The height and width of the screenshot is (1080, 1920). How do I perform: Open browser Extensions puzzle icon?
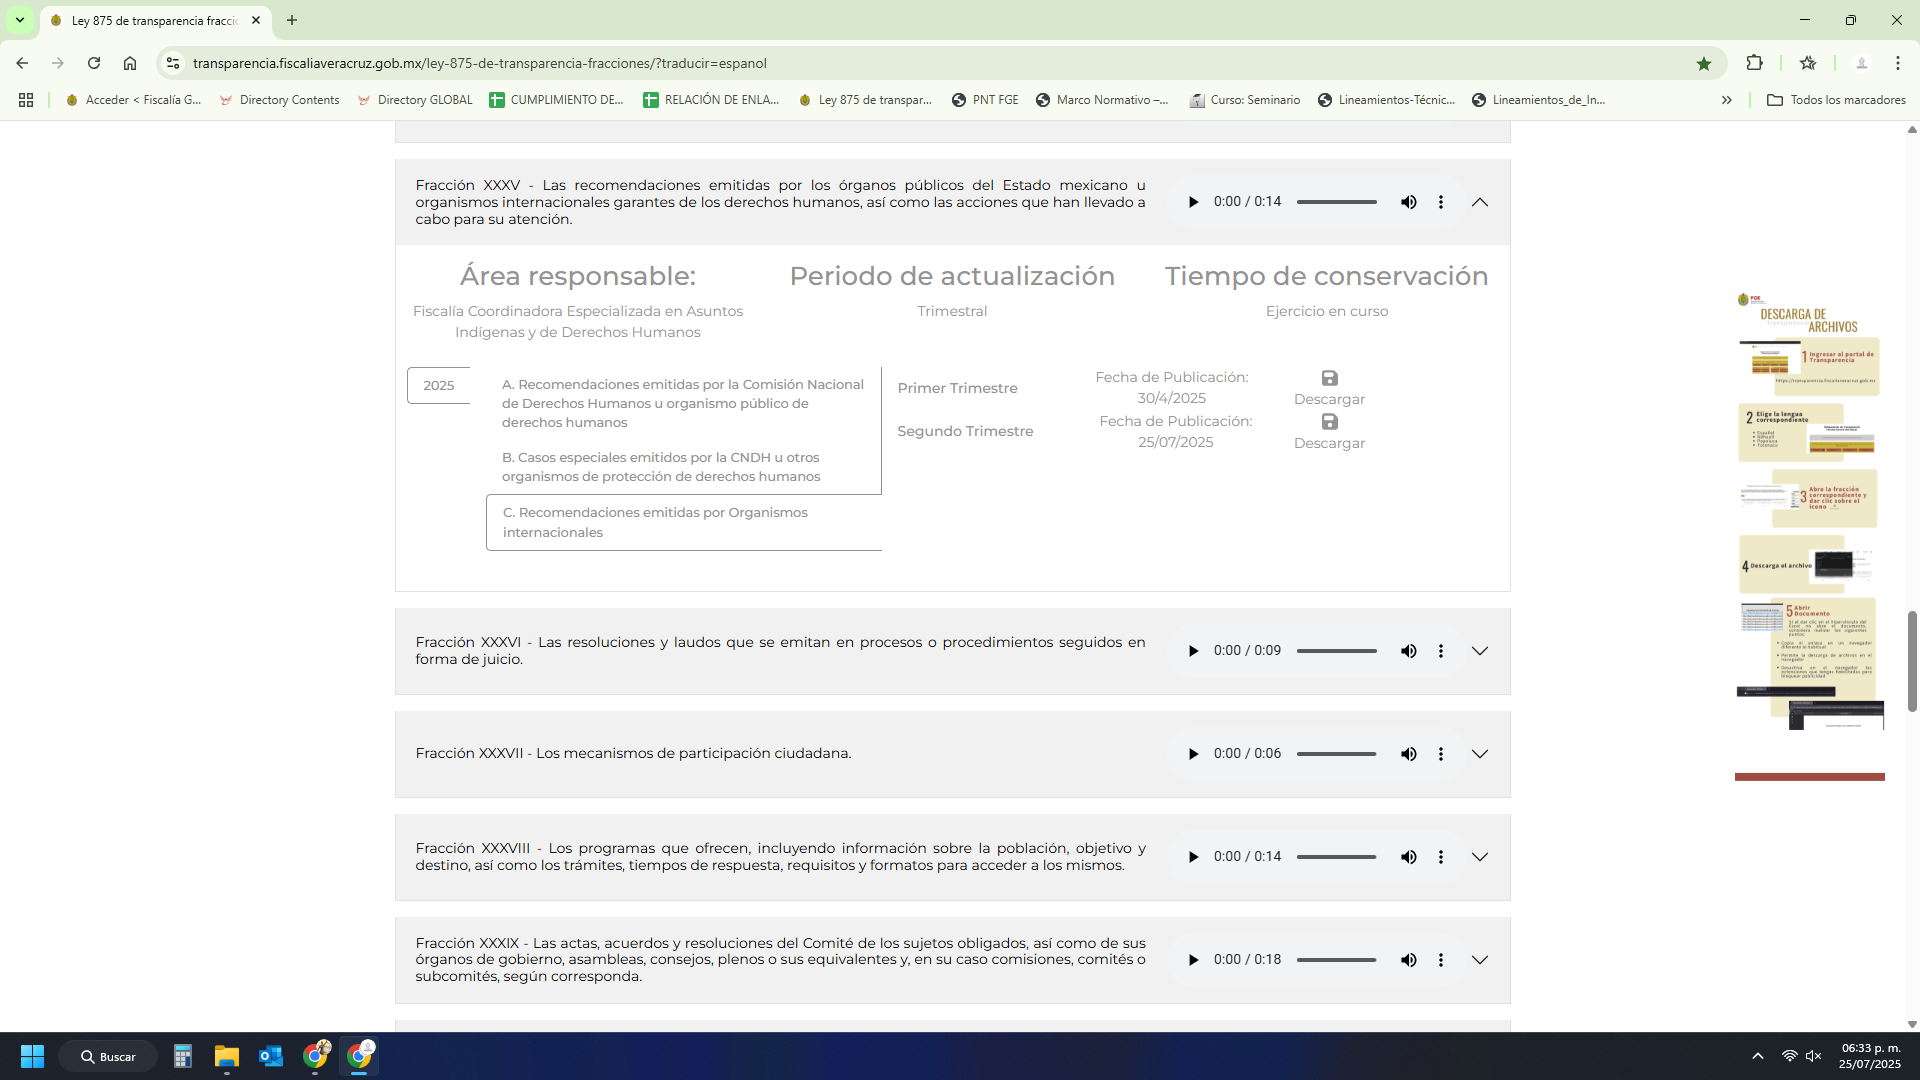pos(1754,63)
